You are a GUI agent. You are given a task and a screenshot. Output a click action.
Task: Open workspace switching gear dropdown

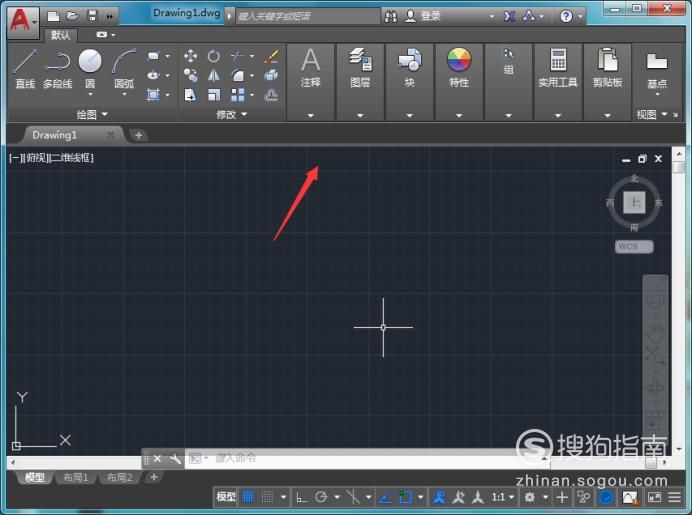(545, 497)
